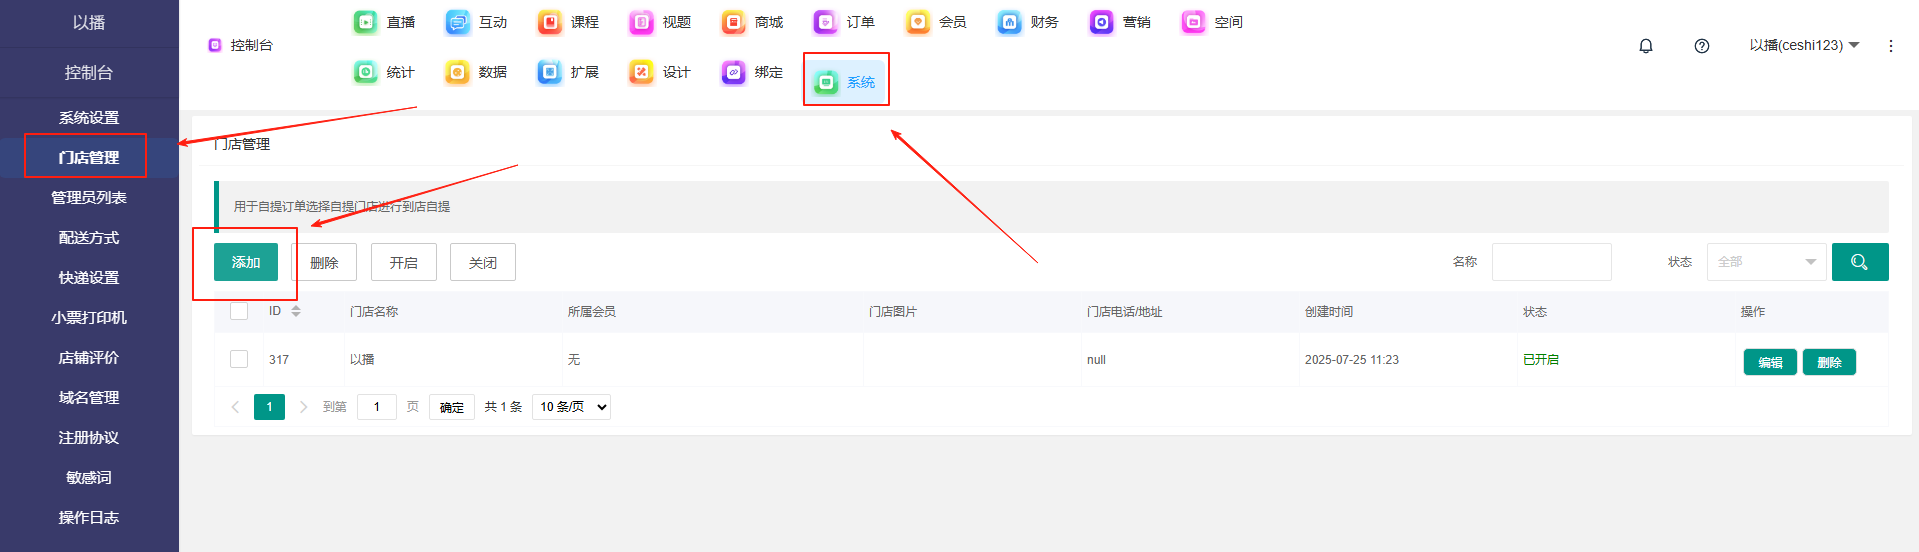Viewport: 1919px width, 552px height.
Task: Click the green 添加 button
Action: [x=246, y=262]
